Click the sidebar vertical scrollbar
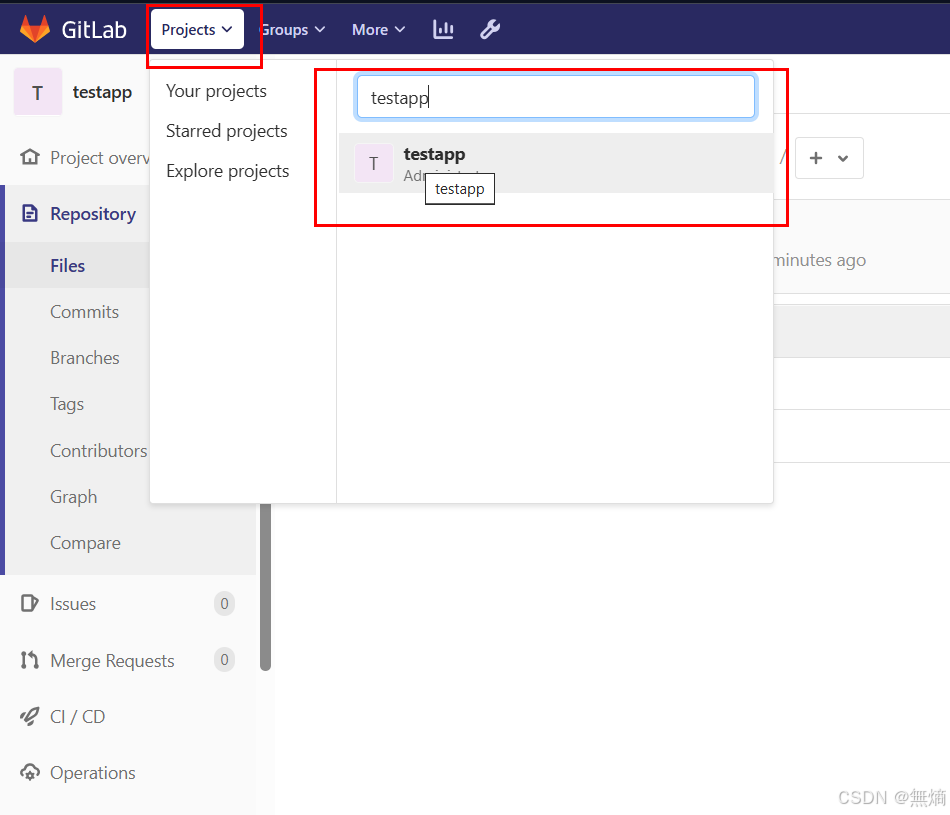 pyautogui.click(x=265, y=587)
